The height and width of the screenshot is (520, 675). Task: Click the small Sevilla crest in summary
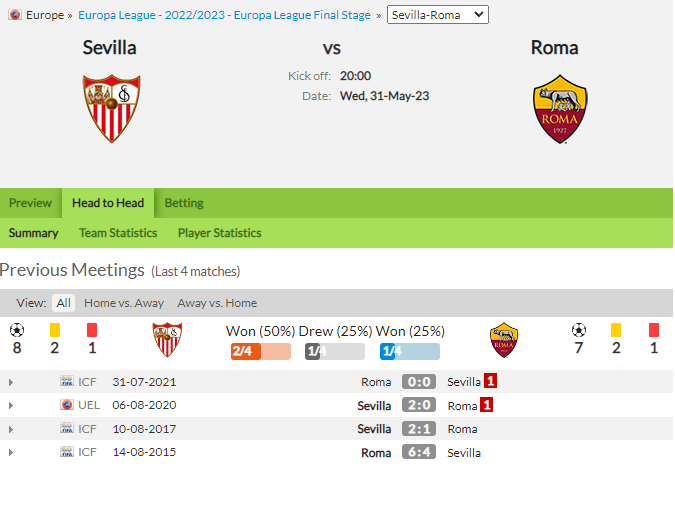click(167, 340)
